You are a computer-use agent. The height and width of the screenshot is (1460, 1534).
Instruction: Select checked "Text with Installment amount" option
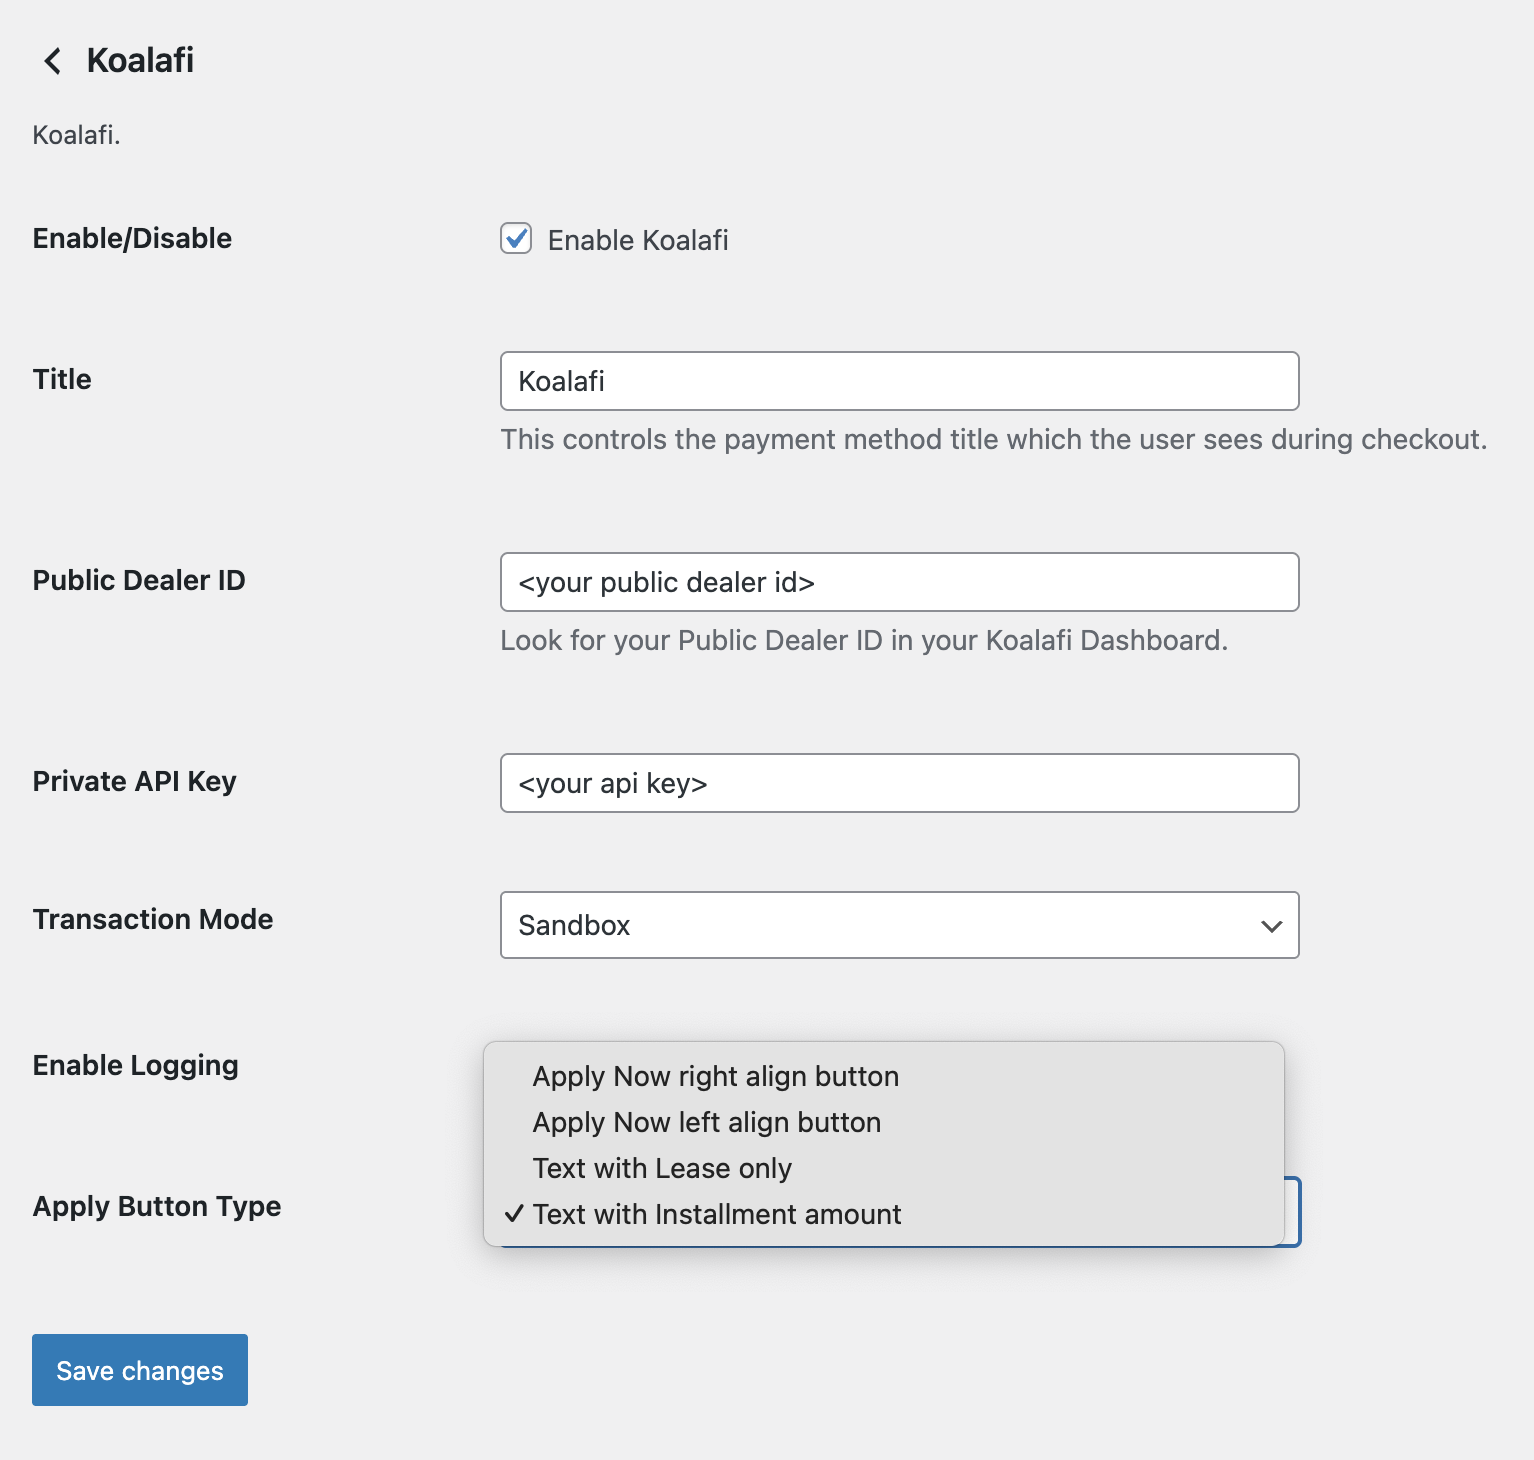717,1214
